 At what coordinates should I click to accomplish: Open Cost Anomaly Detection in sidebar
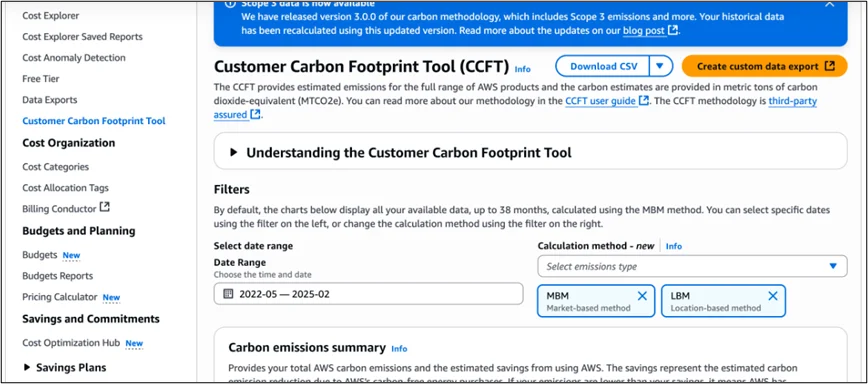point(74,58)
